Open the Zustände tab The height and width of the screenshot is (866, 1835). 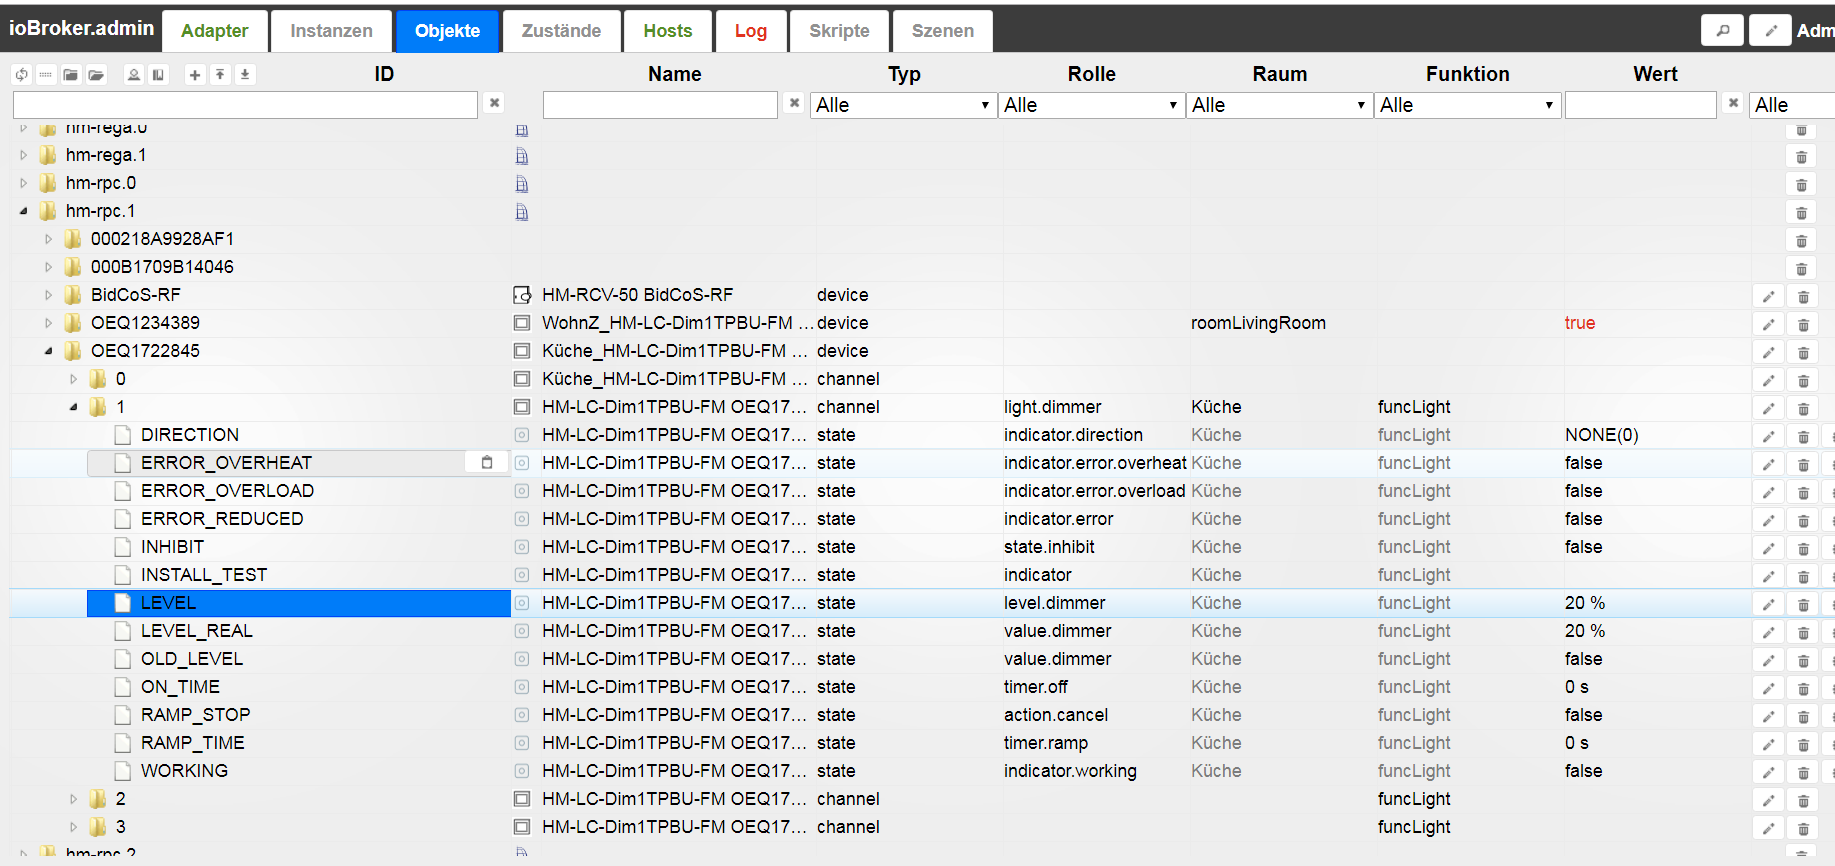tap(561, 31)
